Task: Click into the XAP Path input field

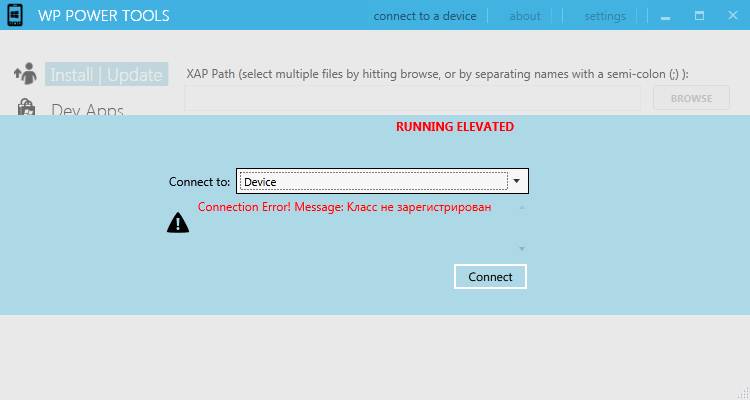Action: coord(413,99)
